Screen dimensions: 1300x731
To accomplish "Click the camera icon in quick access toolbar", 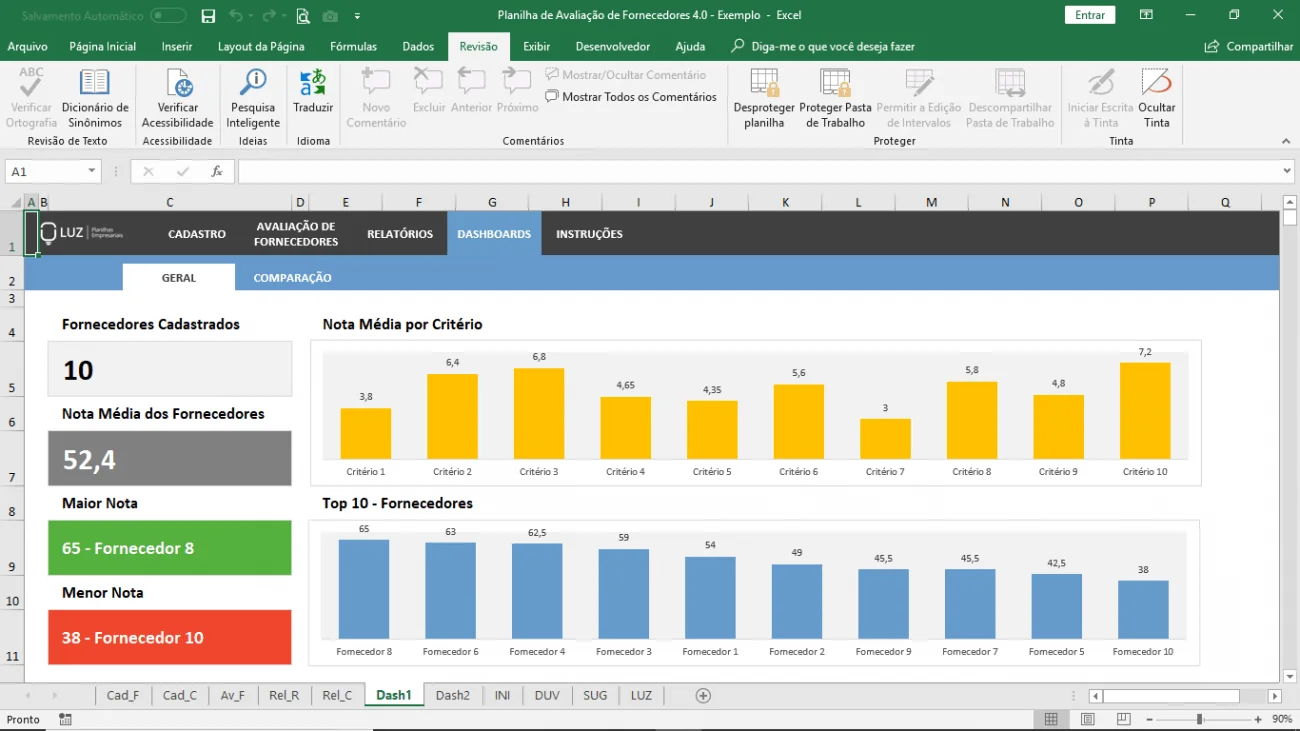I will (330, 16).
